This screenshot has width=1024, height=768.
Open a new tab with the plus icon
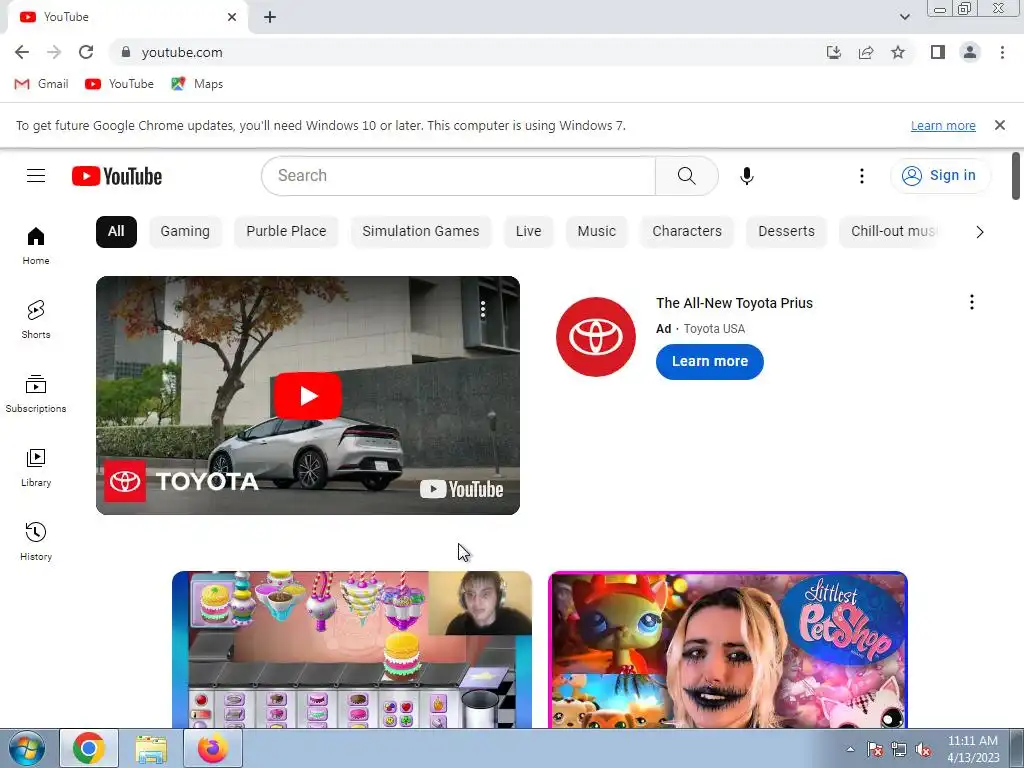tap(270, 18)
